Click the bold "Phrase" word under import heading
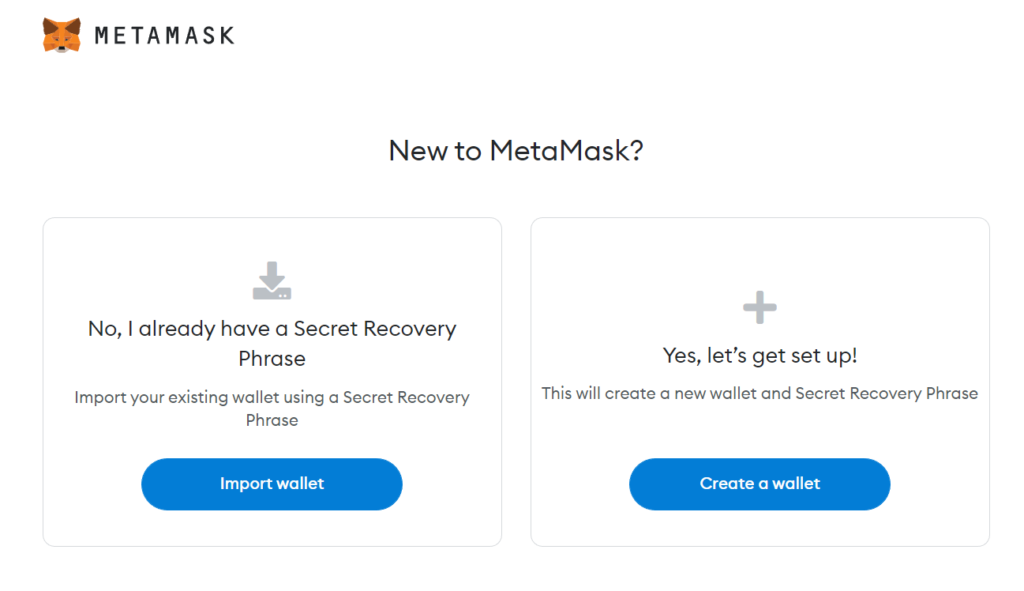Image resolution: width=1024 pixels, height=591 pixels. pos(272,358)
